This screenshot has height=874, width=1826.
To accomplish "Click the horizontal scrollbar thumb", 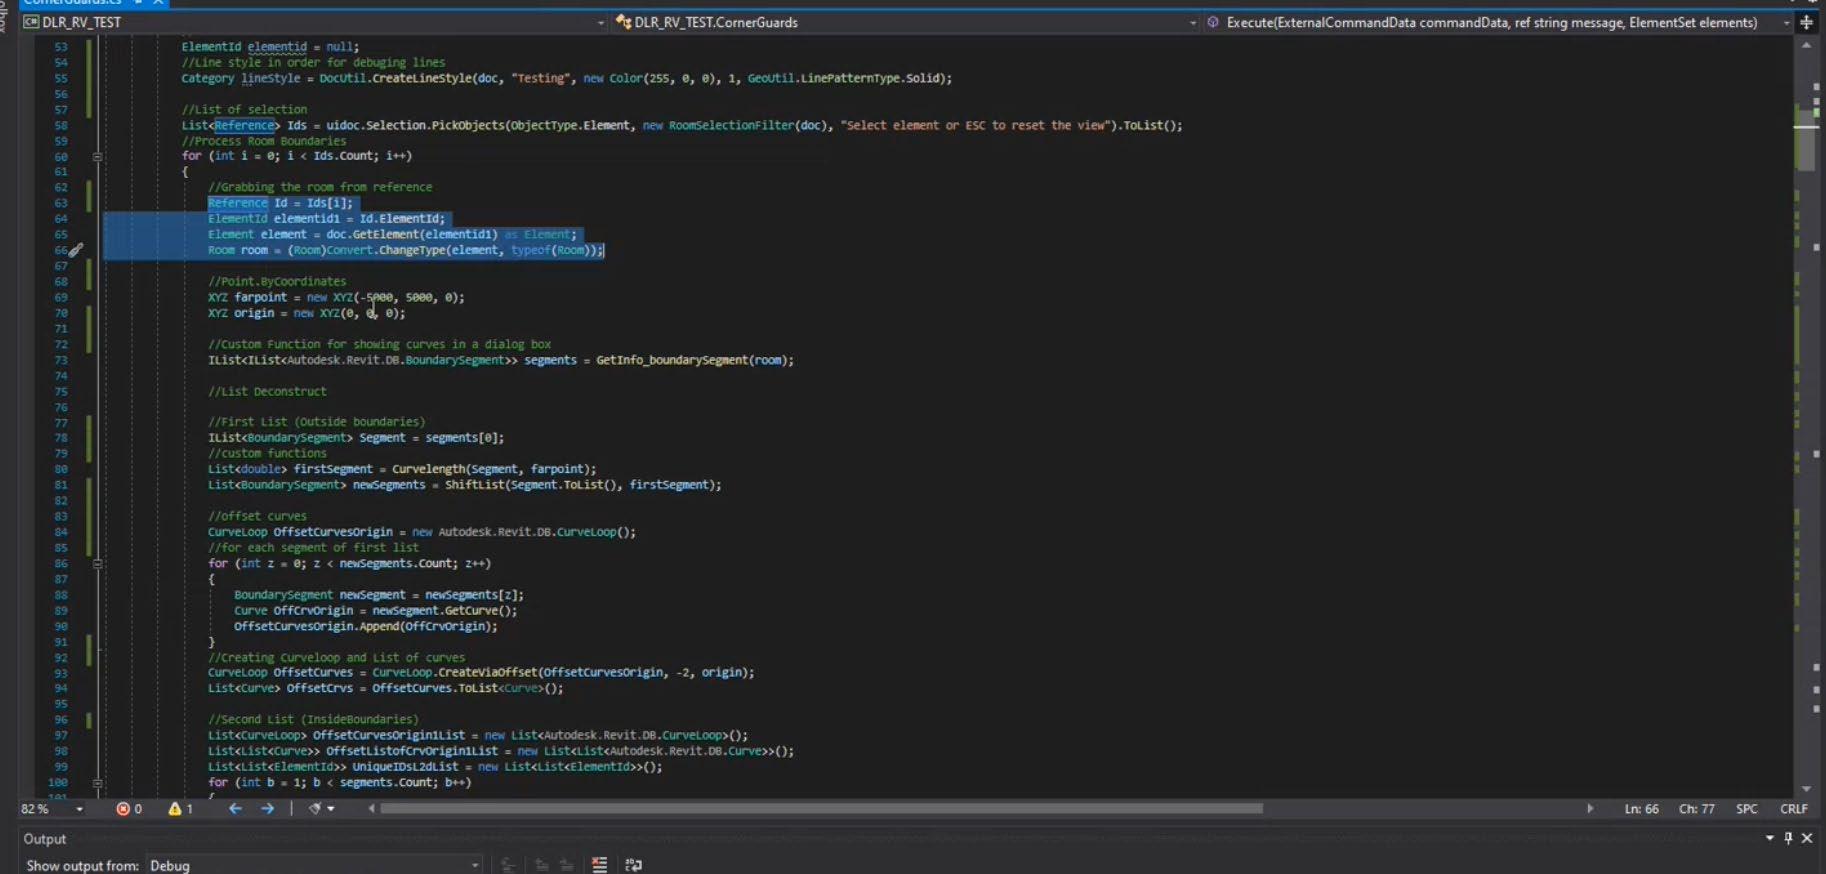I will coord(820,808).
